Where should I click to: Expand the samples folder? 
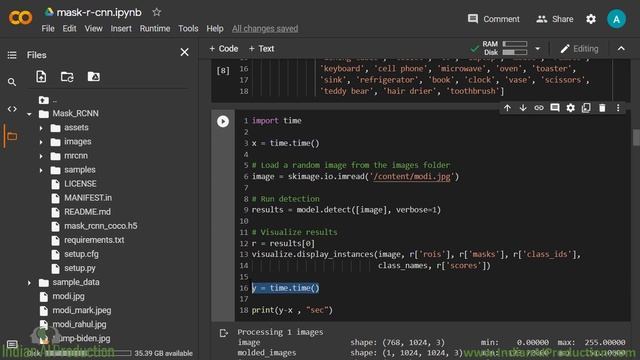pyautogui.click(x=41, y=170)
